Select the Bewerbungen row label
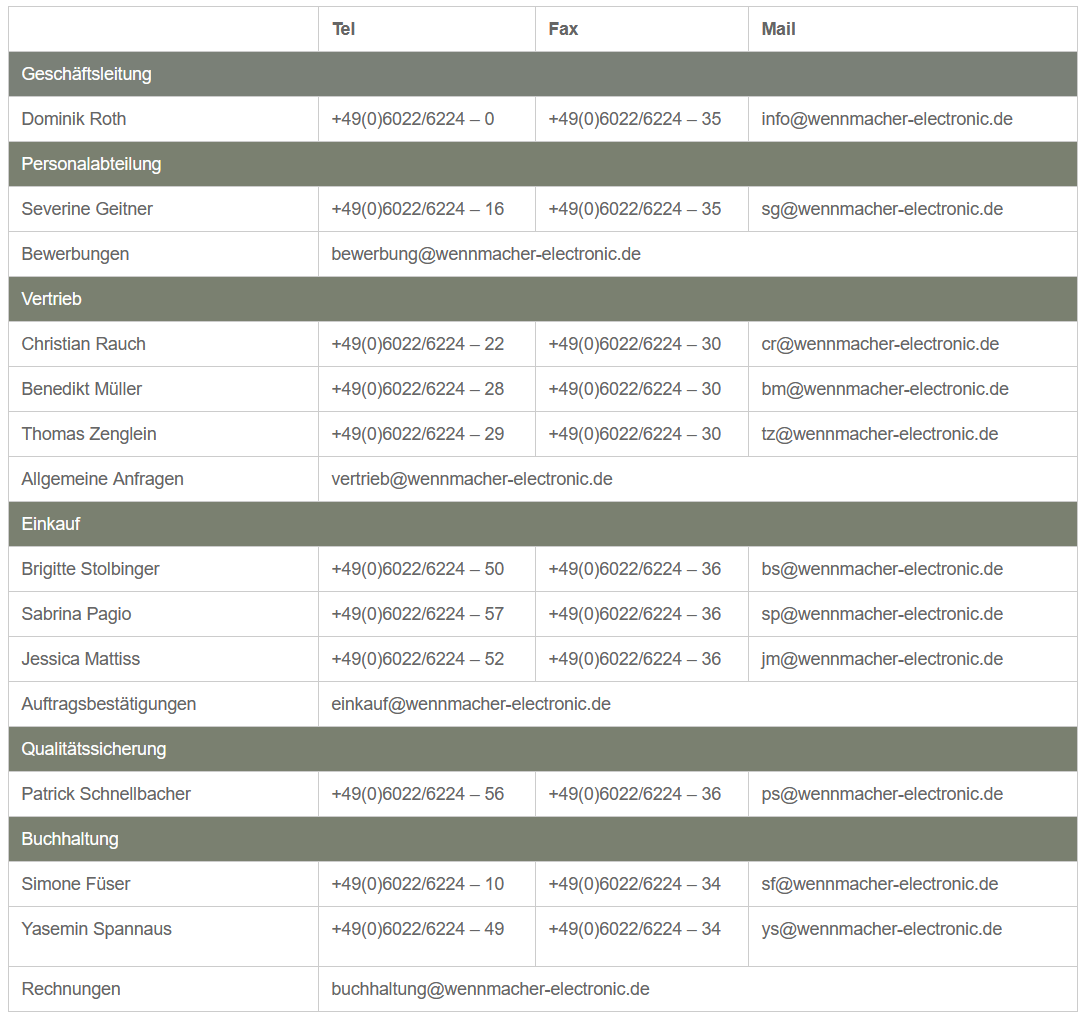The height and width of the screenshot is (1016, 1086). tap(75, 254)
